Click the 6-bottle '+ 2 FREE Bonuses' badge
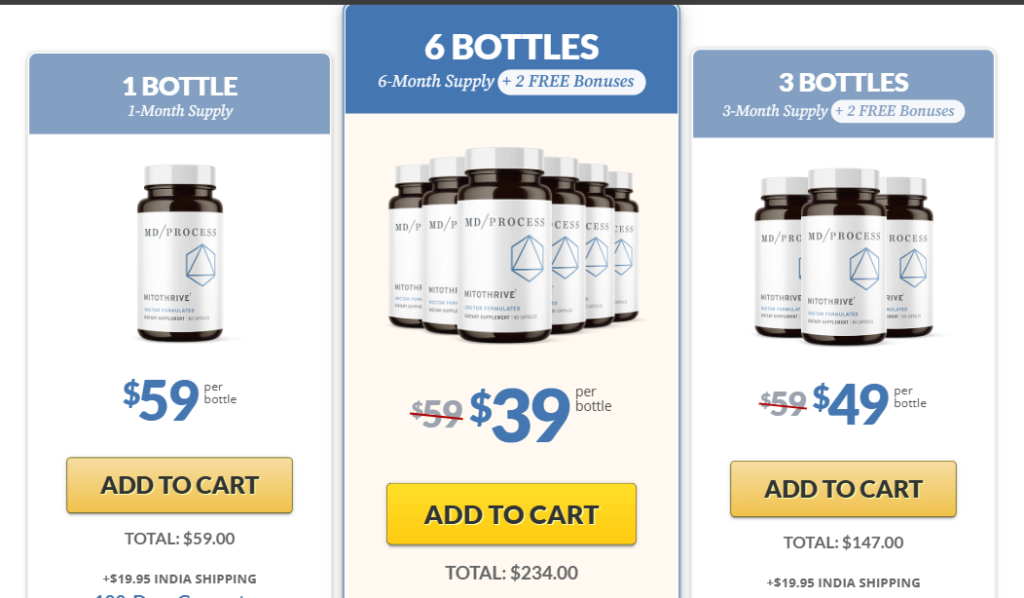 [571, 82]
